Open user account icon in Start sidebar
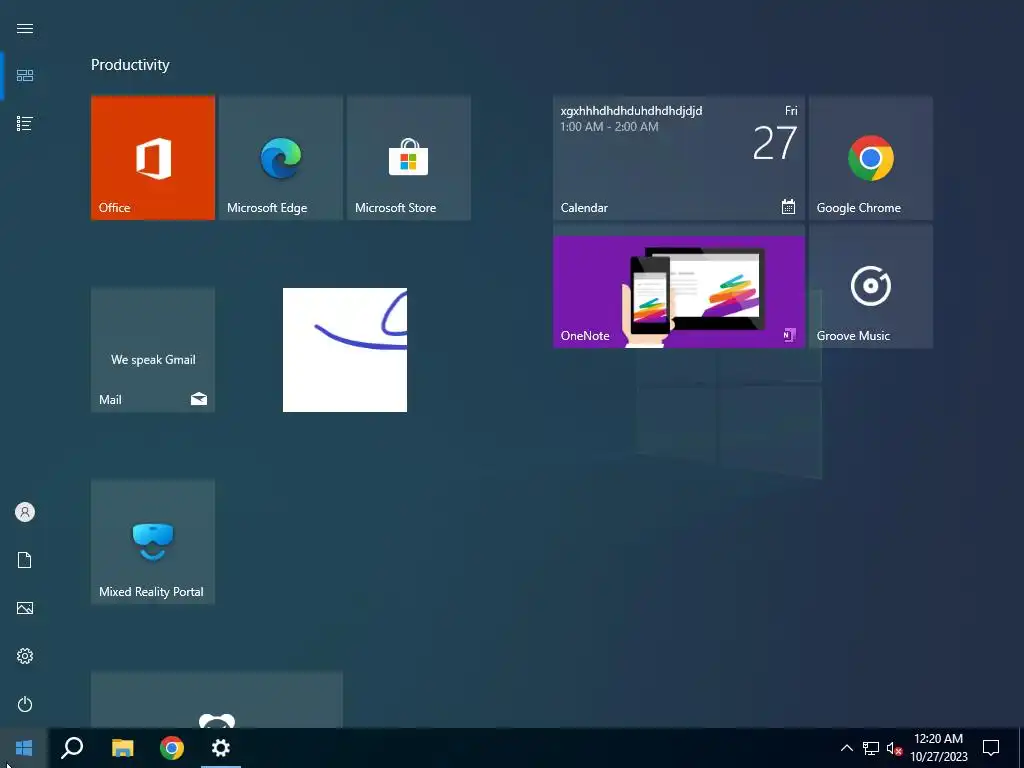Screen dimensions: 1024x768 25,512
